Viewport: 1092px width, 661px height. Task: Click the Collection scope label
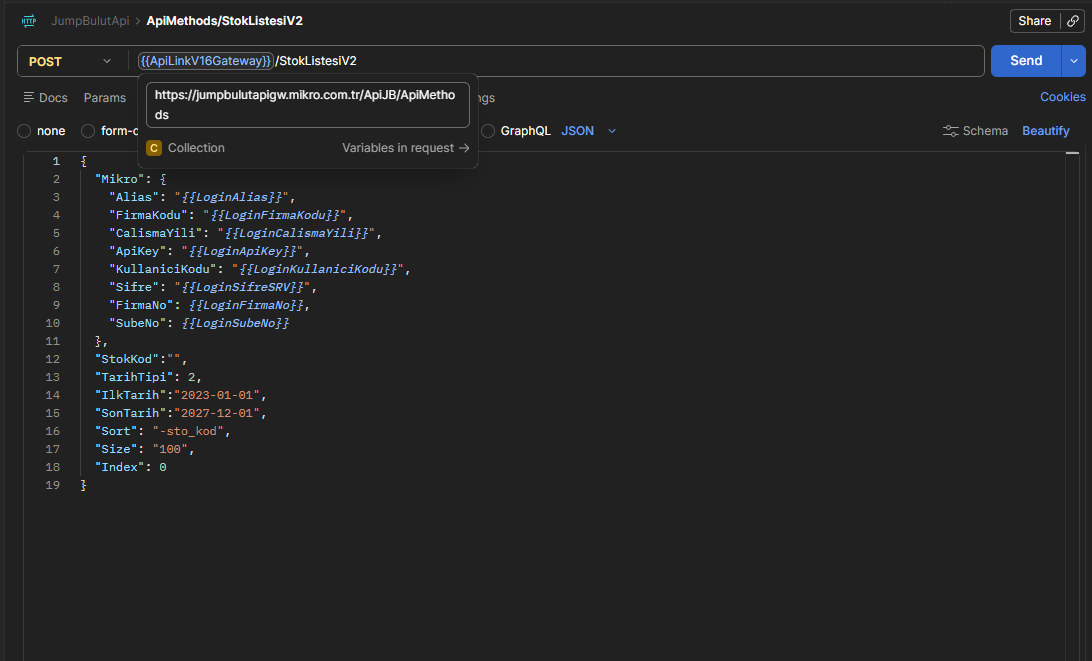196,148
